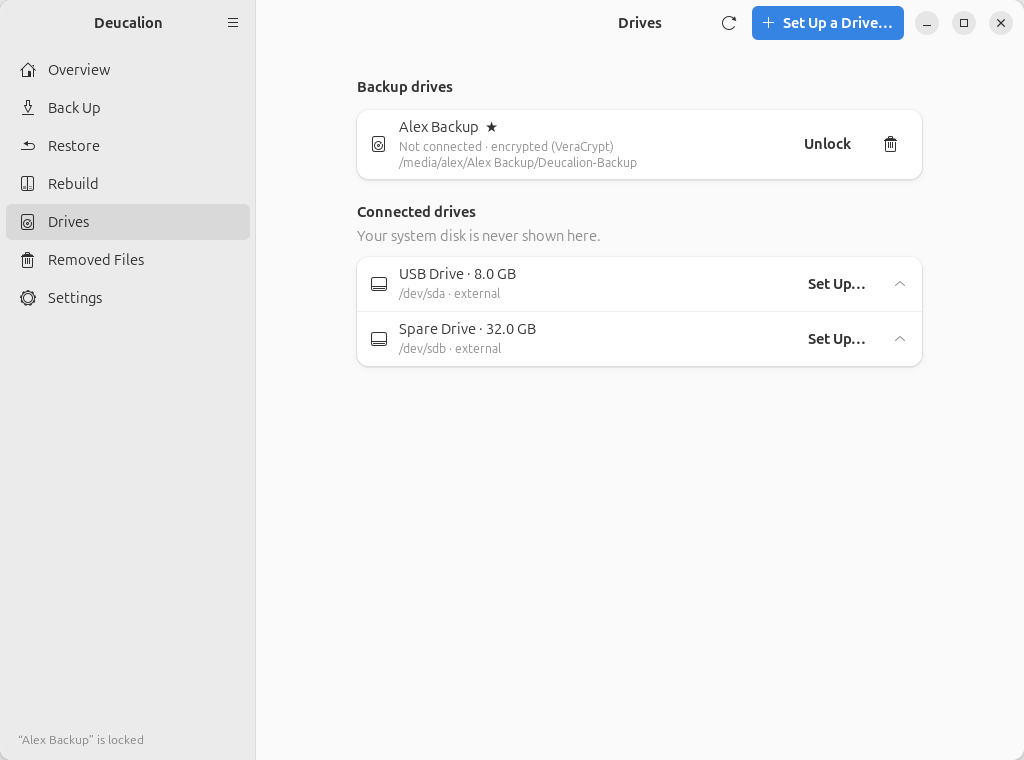Open the Rebuild page label
The width and height of the screenshot is (1024, 760).
73,183
